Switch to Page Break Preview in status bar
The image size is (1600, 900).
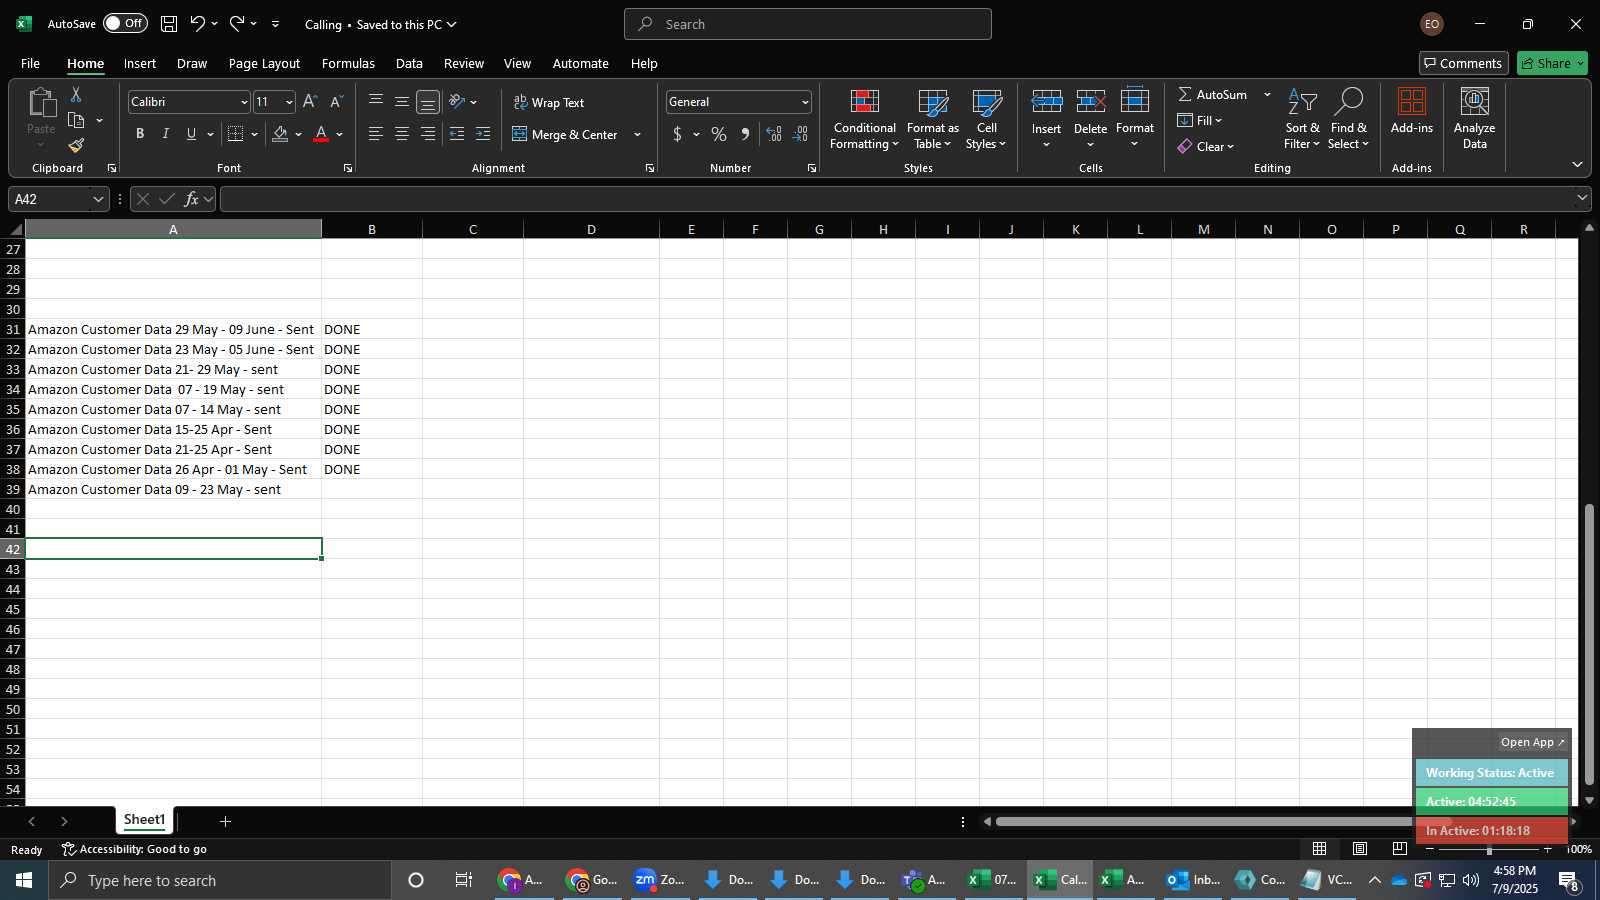[1399, 849]
